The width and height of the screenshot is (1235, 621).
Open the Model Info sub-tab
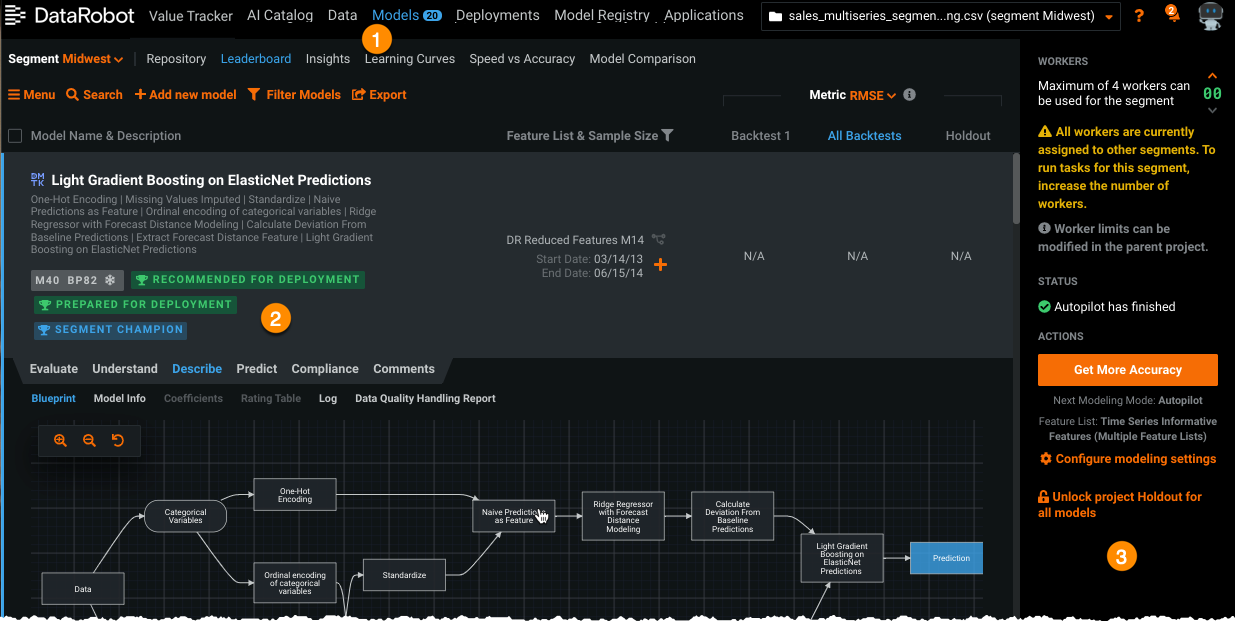tap(119, 398)
